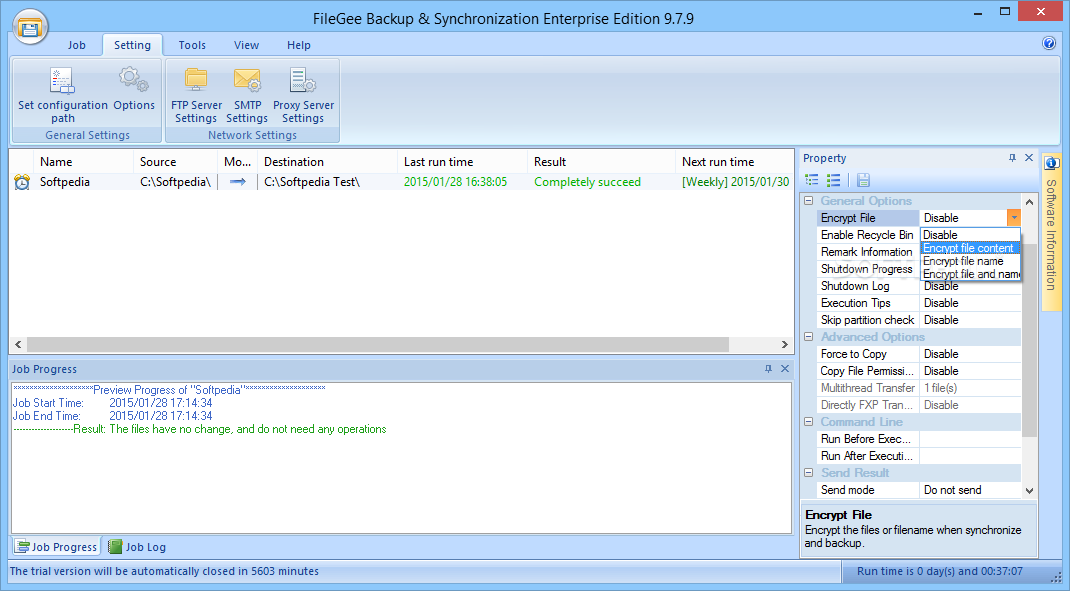Switch Property panel to categorized view
This screenshot has height=591, width=1070.
click(x=812, y=180)
